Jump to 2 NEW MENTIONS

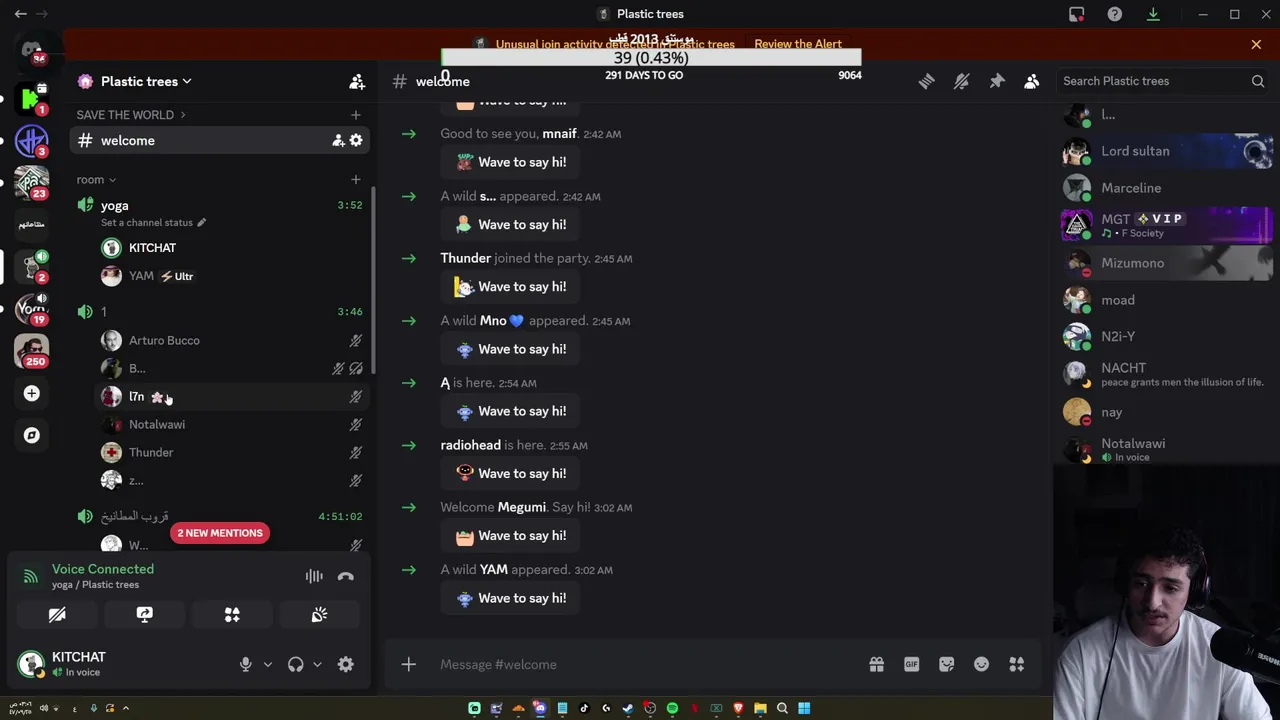coord(220,533)
